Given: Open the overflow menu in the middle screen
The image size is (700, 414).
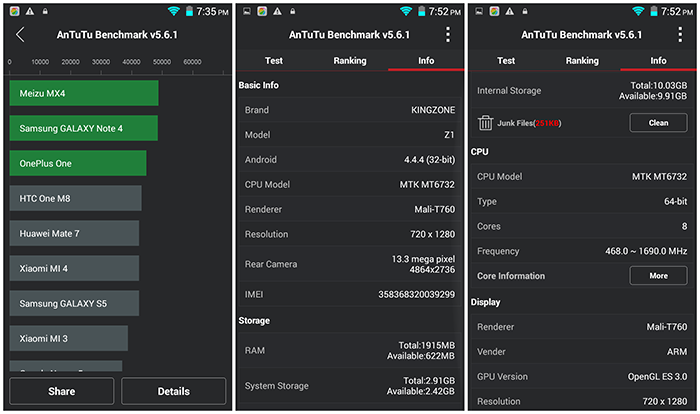Looking at the screenshot, I should tap(447, 34).
